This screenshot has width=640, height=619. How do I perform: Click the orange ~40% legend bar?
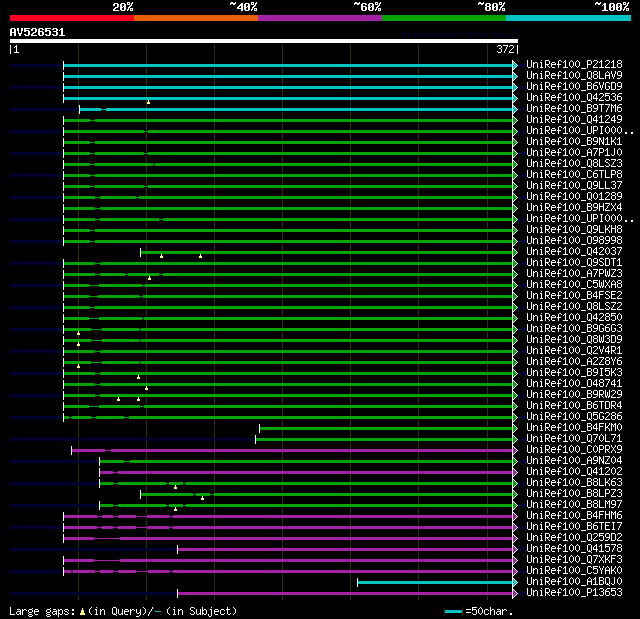click(196, 18)
